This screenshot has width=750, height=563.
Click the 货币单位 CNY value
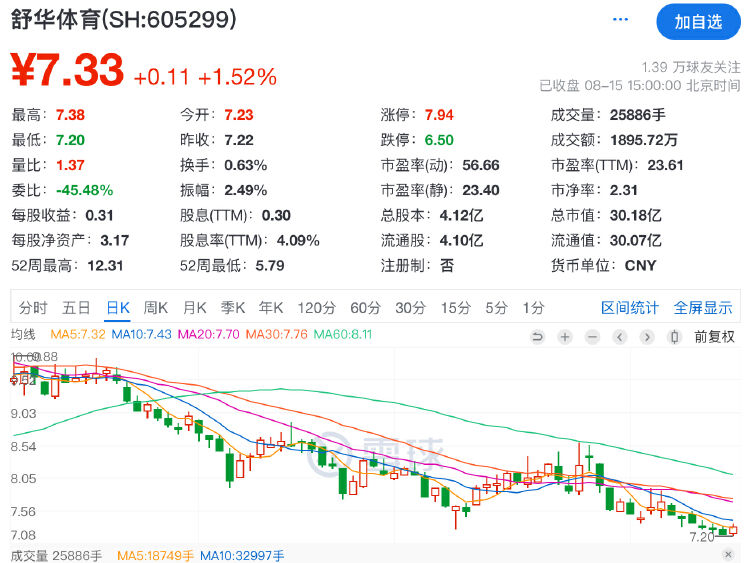(x=640, y=265)
